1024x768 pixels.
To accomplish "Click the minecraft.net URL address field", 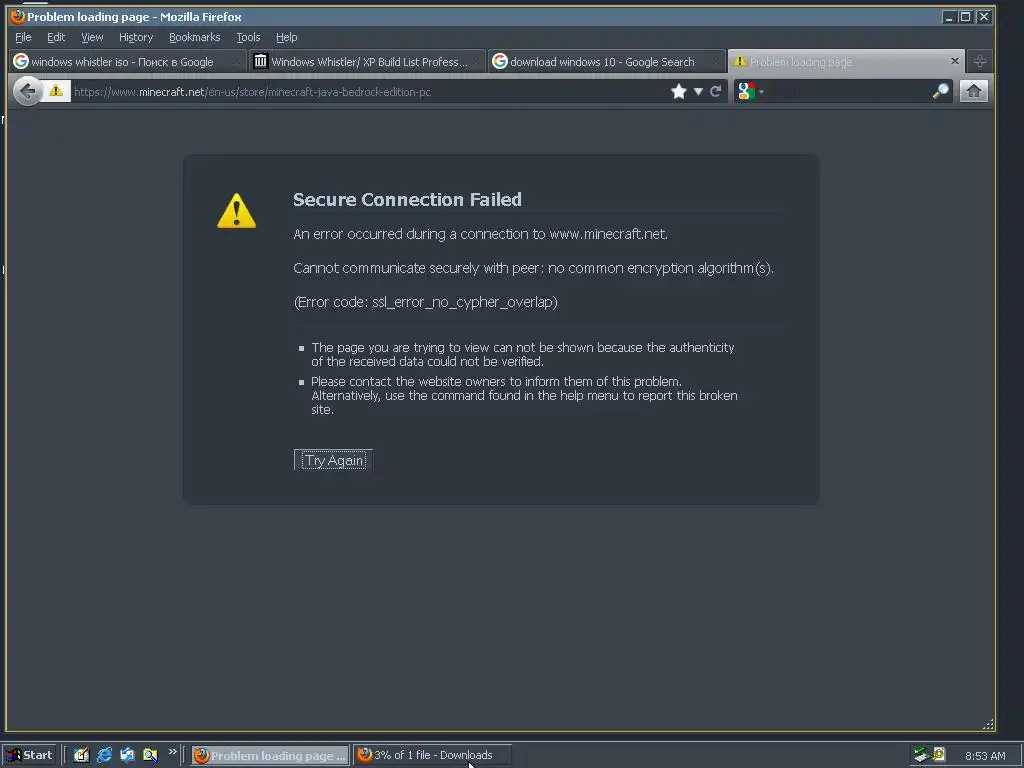I will (369, 91).
